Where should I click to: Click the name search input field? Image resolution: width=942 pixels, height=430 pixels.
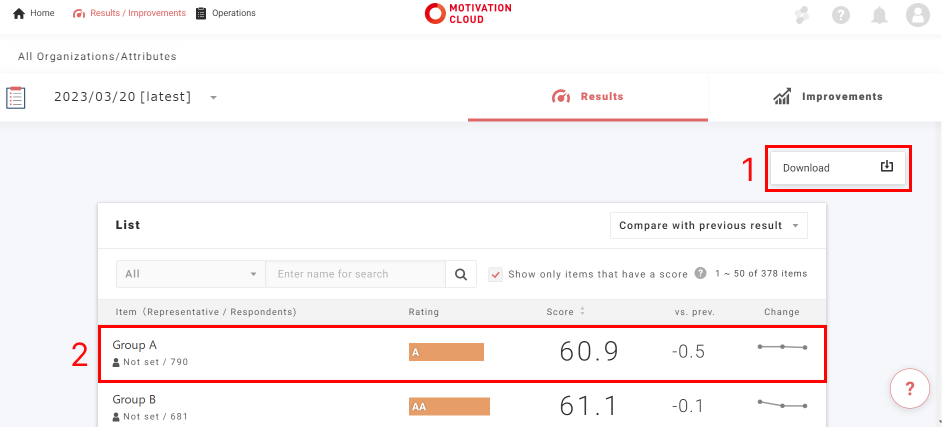tap(355, 274)
